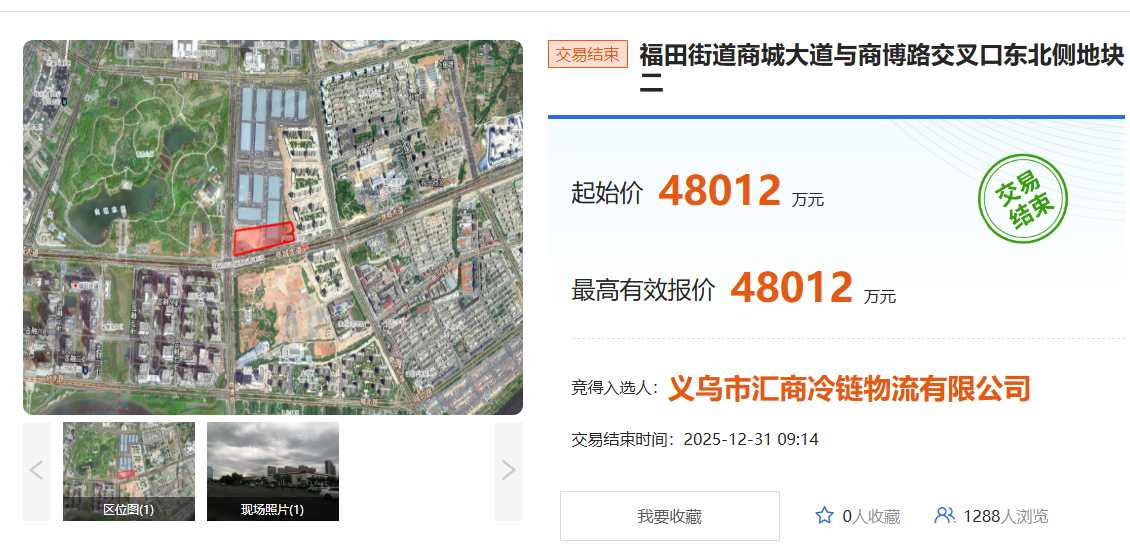Click the 最高有效报价 48012 amount
The width and height of the screenshot is (1130, 560).
[x=791, y=288]
